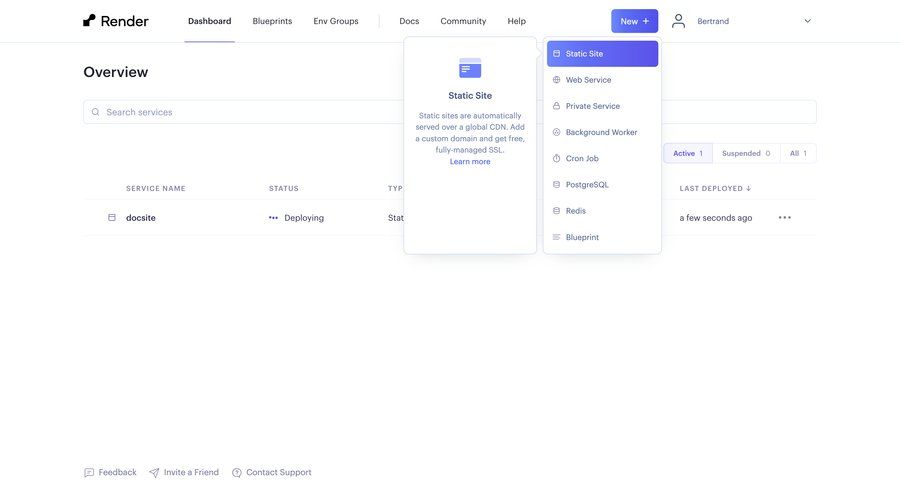Viewport: 900px width, 484px height.
Task: Toggle the New plus dropdown button
Action: click(x=634, y=21)
